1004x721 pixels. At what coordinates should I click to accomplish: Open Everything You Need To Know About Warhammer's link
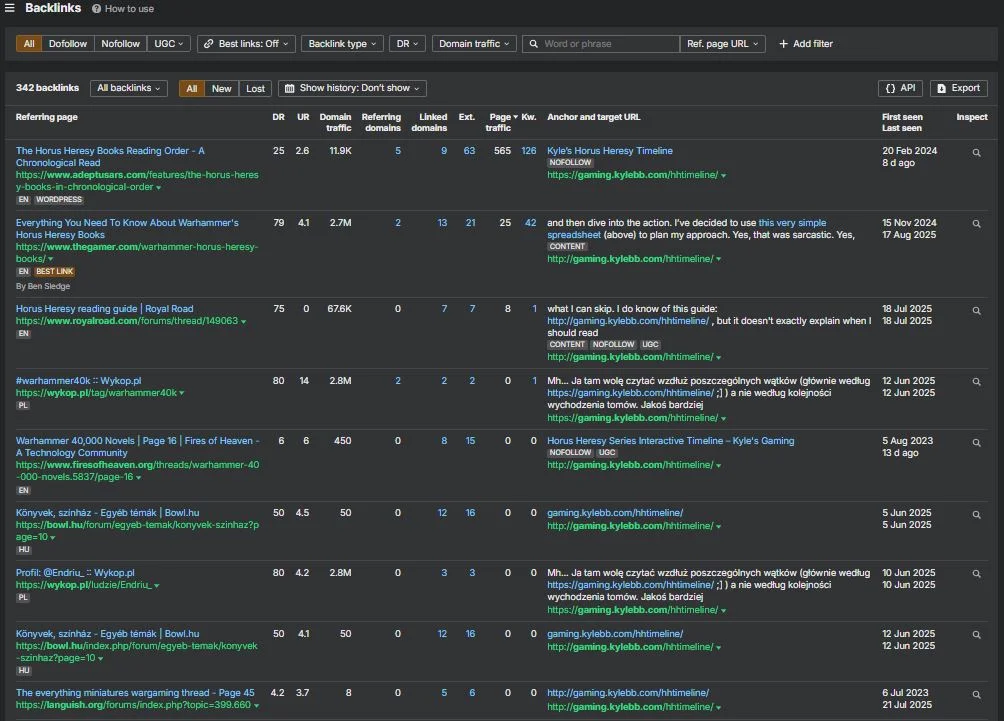[127, 229]
